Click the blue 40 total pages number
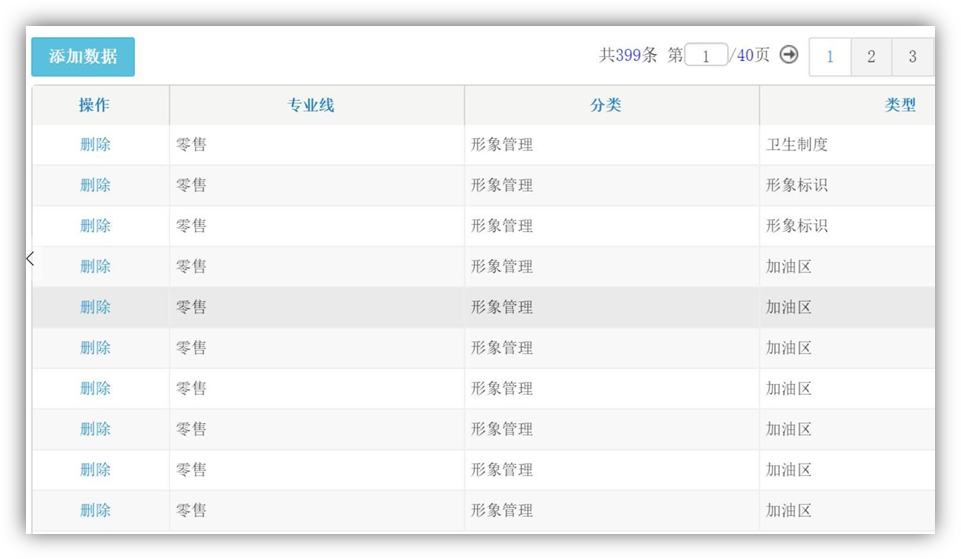Screen dimensions: 961x559 [x=745, y=56]
